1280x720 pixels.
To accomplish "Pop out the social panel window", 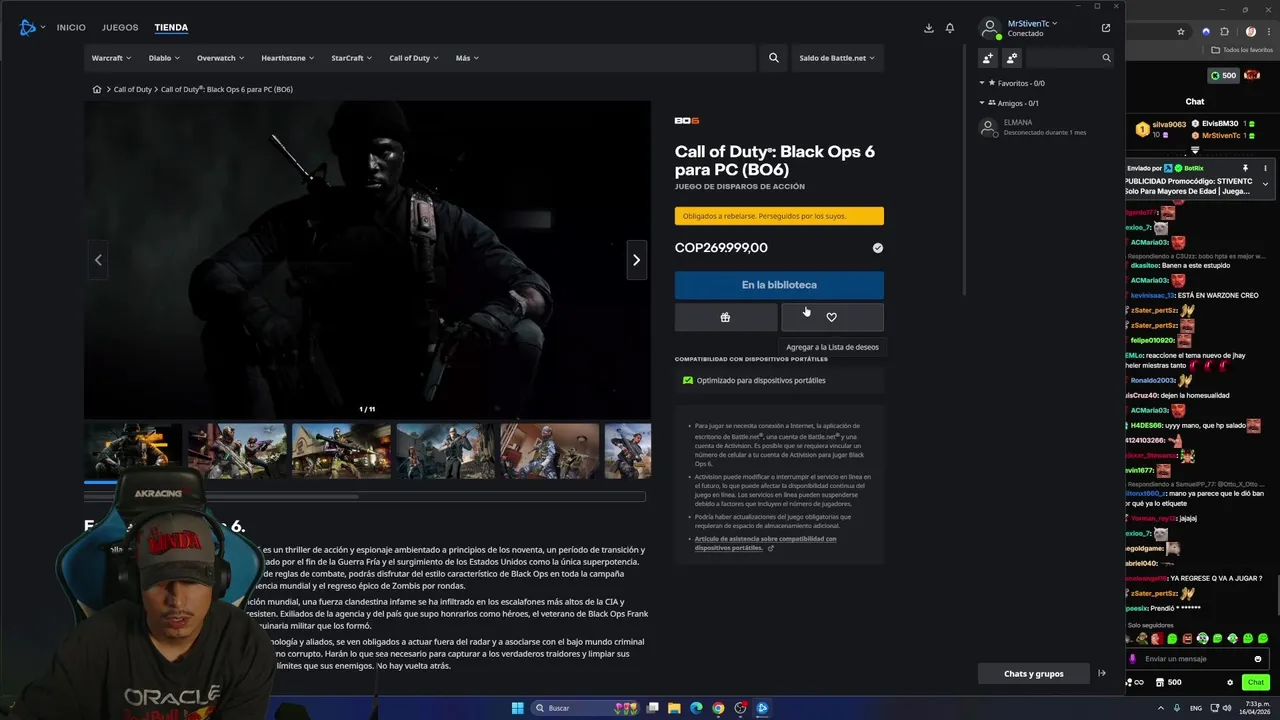I will [1106, 28].
